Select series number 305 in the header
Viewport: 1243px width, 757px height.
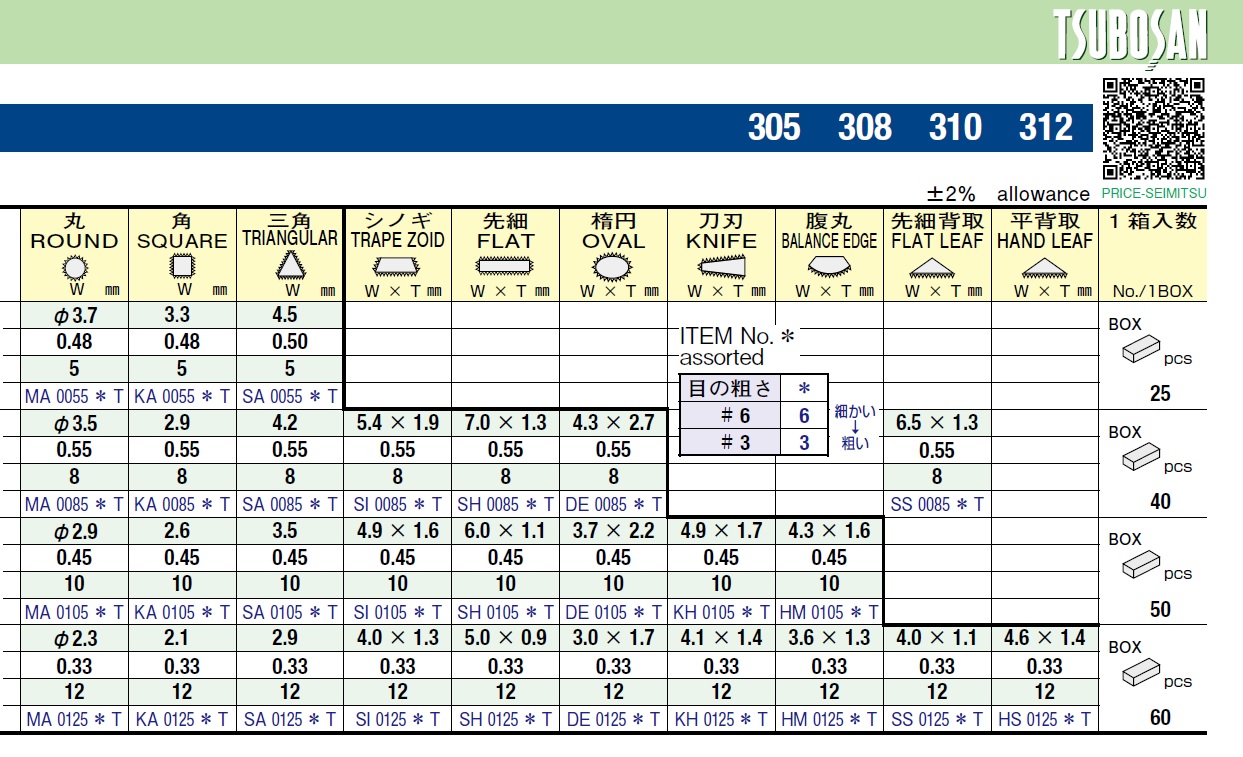pos(774,128)
